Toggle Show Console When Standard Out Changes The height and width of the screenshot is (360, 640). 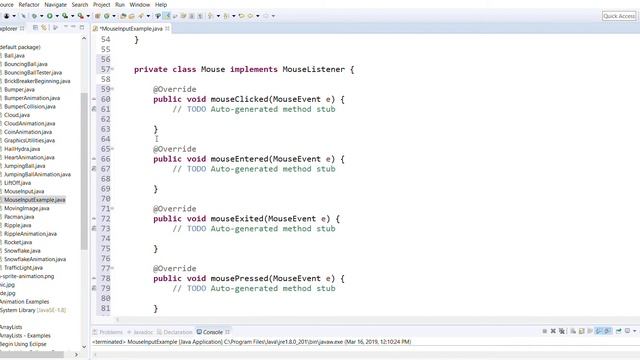pyautogui.click(x=598, y=331)
